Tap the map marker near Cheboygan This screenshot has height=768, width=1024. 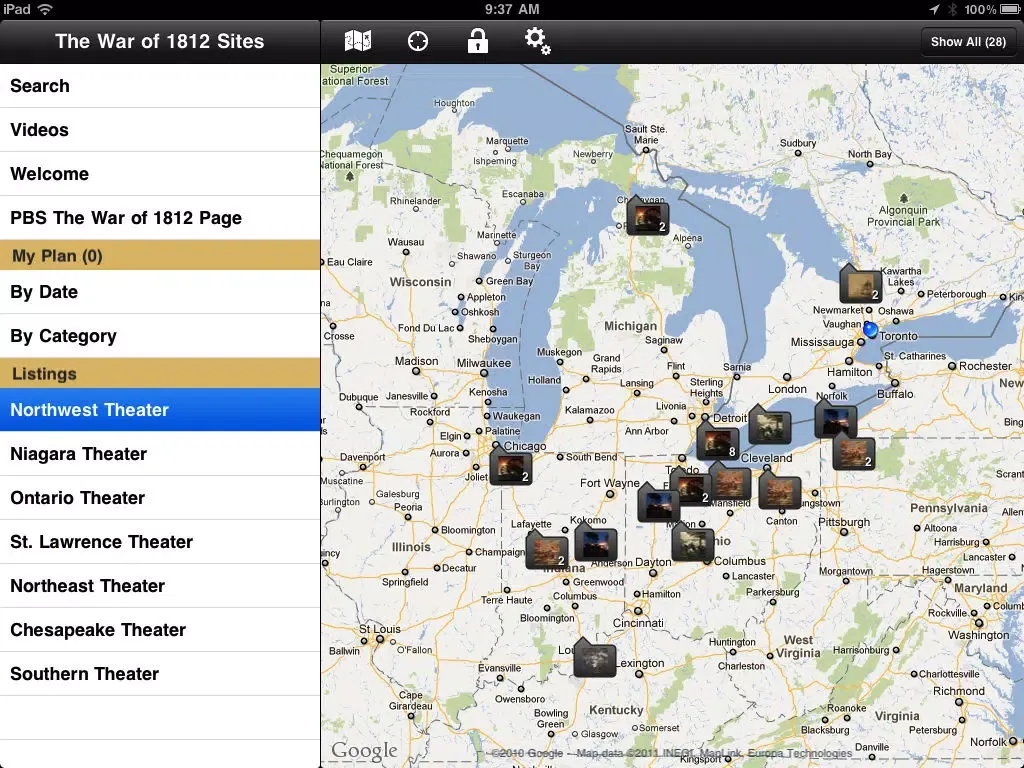click(x=647, y=217)
